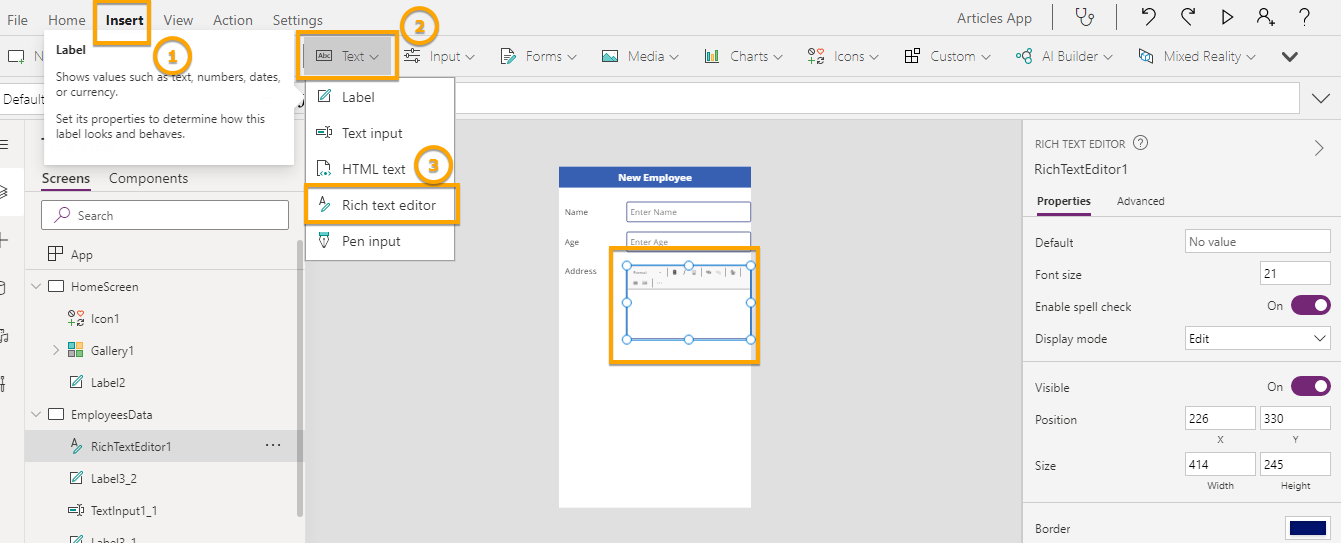Toggle the Visible switch
Screen dimensions: 1341x543
click(x=1310, y=387)
